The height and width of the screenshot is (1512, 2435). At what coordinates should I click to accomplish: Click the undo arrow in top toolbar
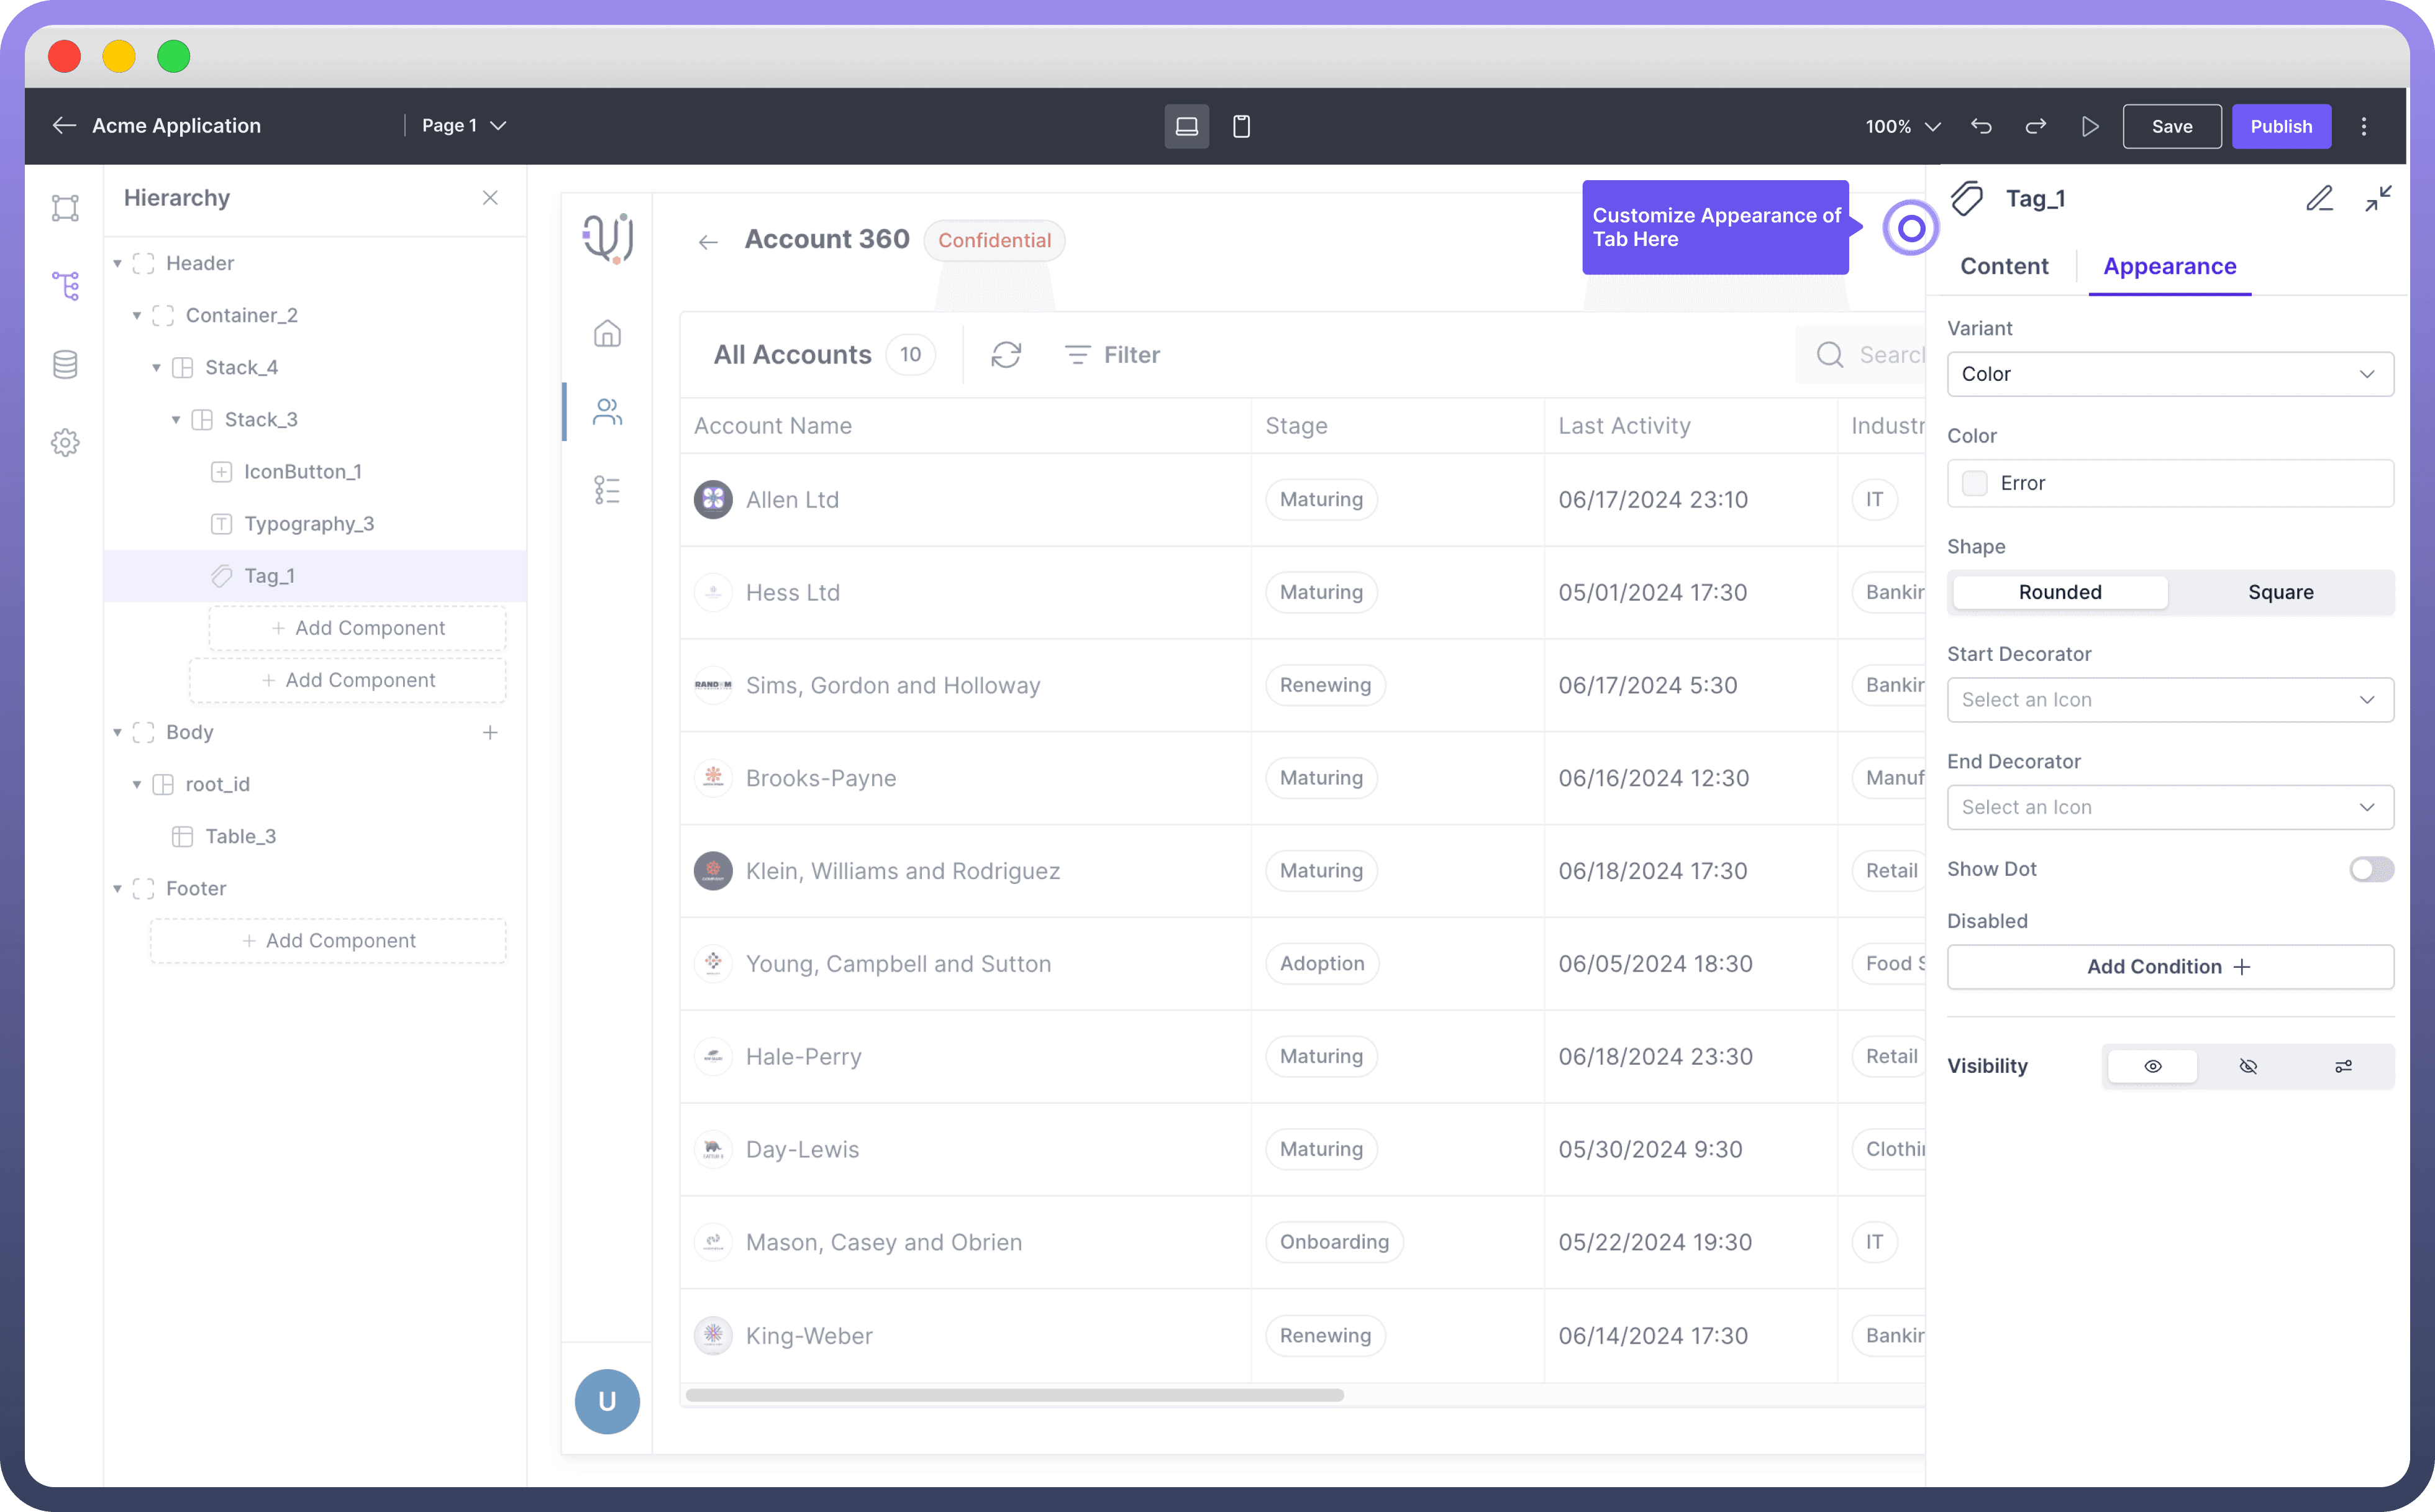(x=1981, y=126)
